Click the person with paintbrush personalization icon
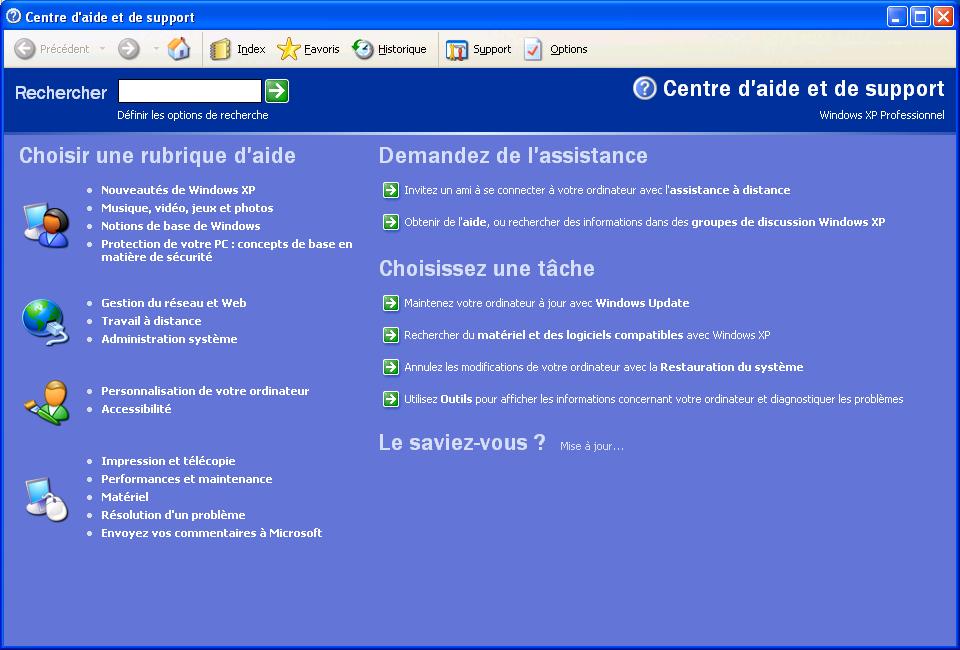 [x=47, y=402]
